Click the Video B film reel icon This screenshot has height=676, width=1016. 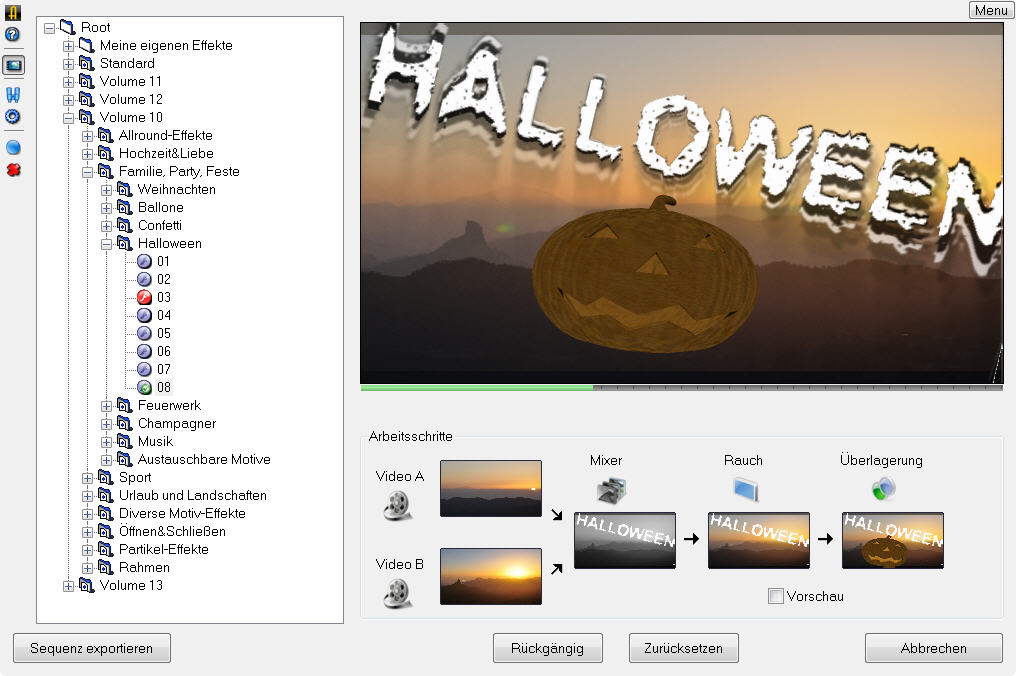point(397,593)
